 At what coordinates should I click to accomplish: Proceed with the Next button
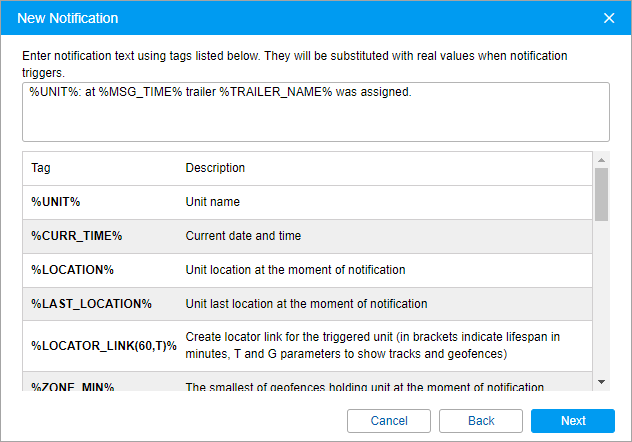[x=573, y=421]
